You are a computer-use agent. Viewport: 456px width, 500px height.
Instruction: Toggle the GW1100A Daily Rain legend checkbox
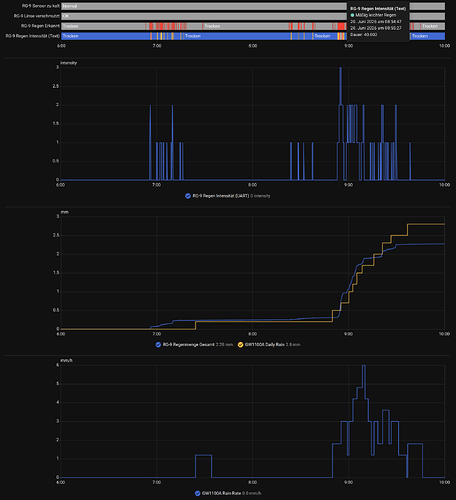(x=240, y=344)
